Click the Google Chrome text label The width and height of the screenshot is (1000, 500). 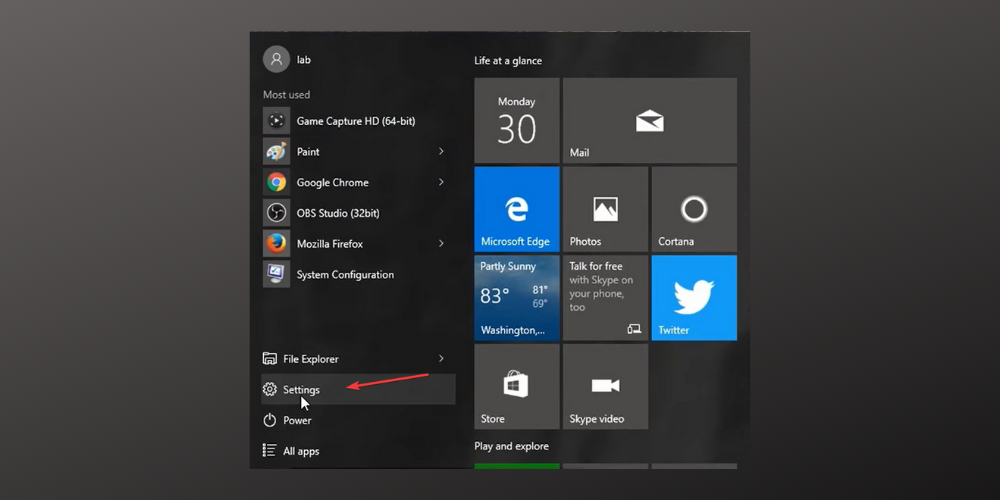(332, 182)
